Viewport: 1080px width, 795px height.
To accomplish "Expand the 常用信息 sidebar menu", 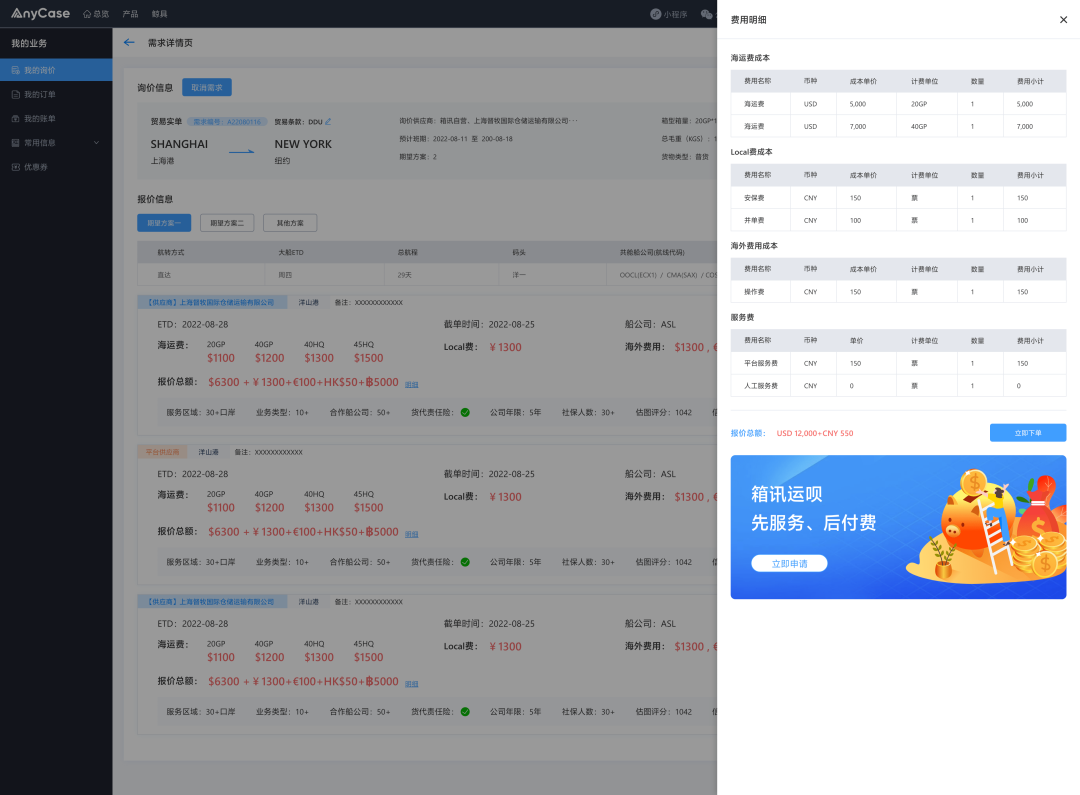I will 56,143.
